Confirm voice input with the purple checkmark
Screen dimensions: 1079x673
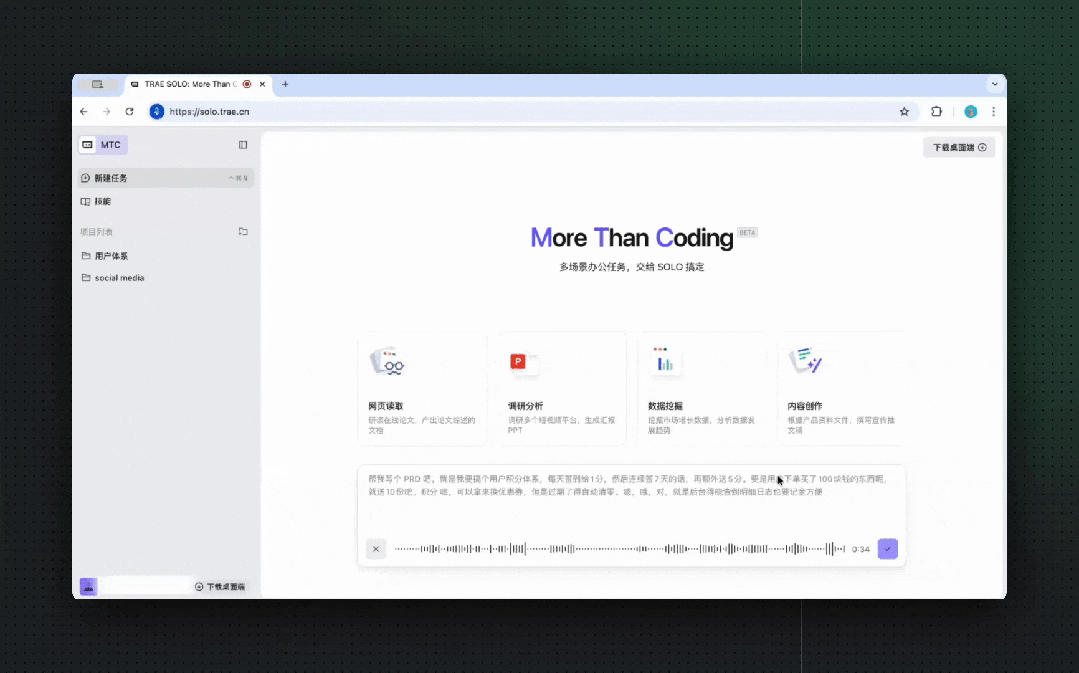pos(887,549)
